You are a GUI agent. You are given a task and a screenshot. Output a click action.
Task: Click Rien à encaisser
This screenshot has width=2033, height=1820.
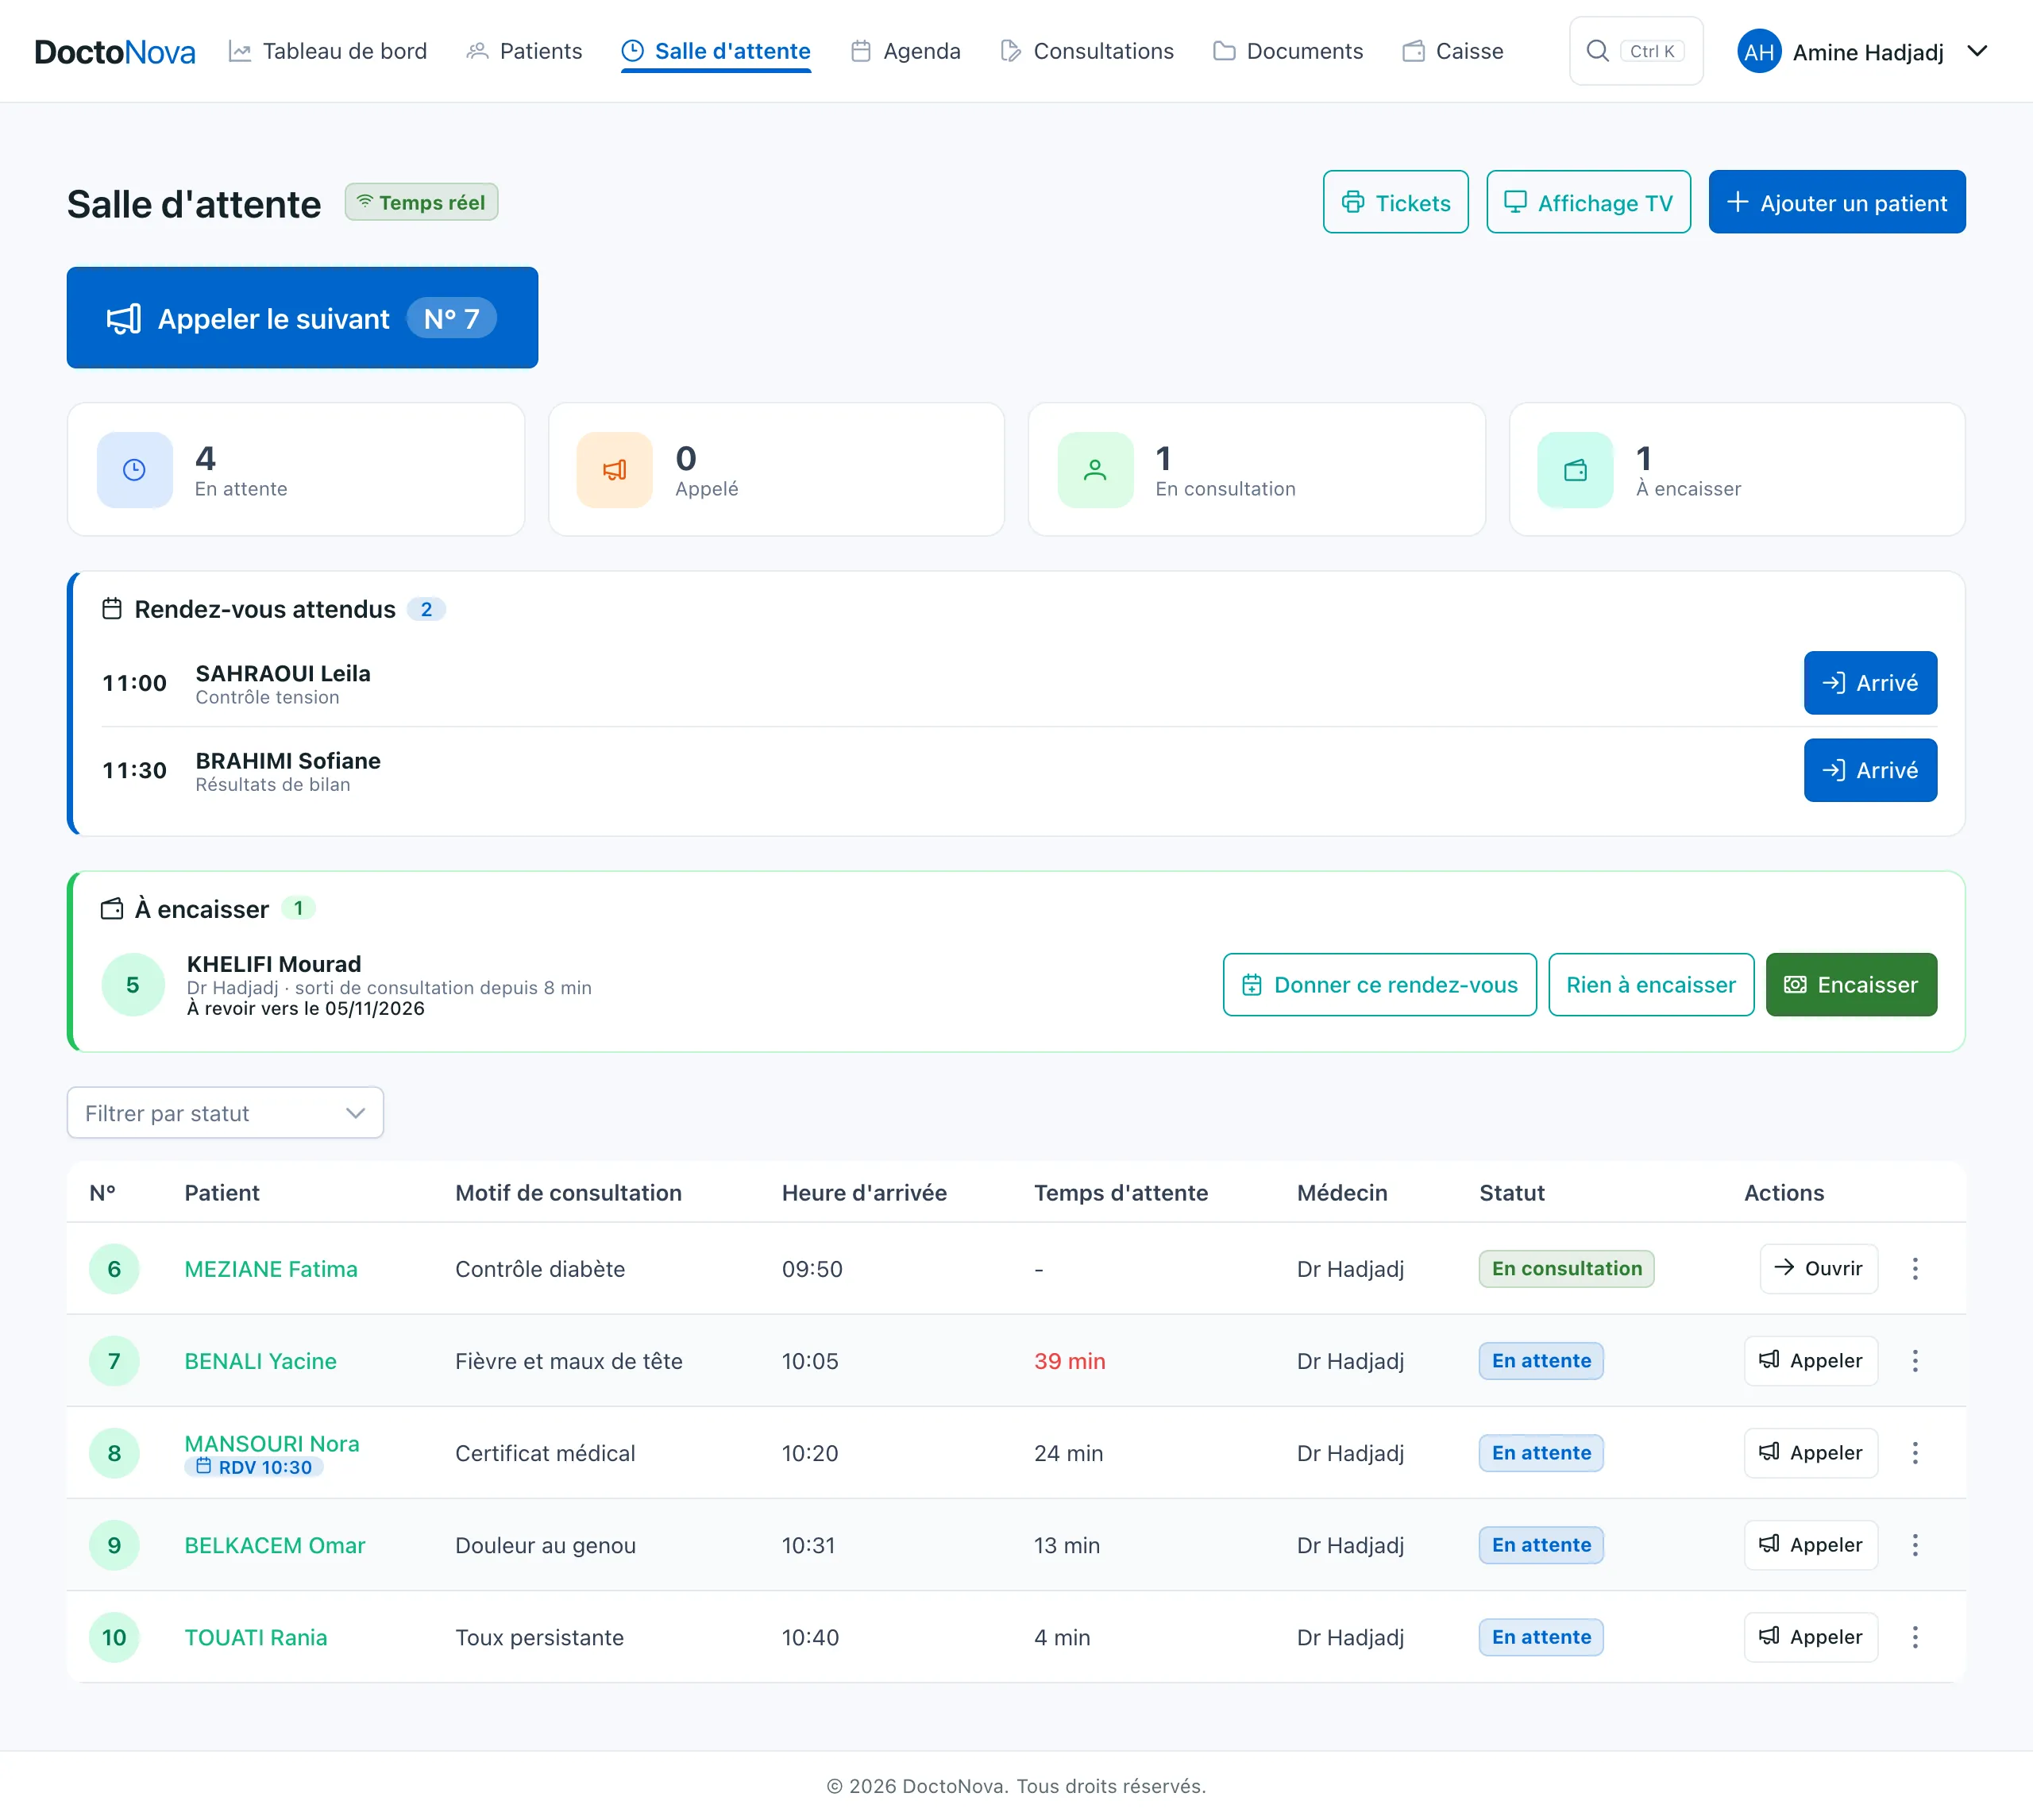pos(1651,984)
